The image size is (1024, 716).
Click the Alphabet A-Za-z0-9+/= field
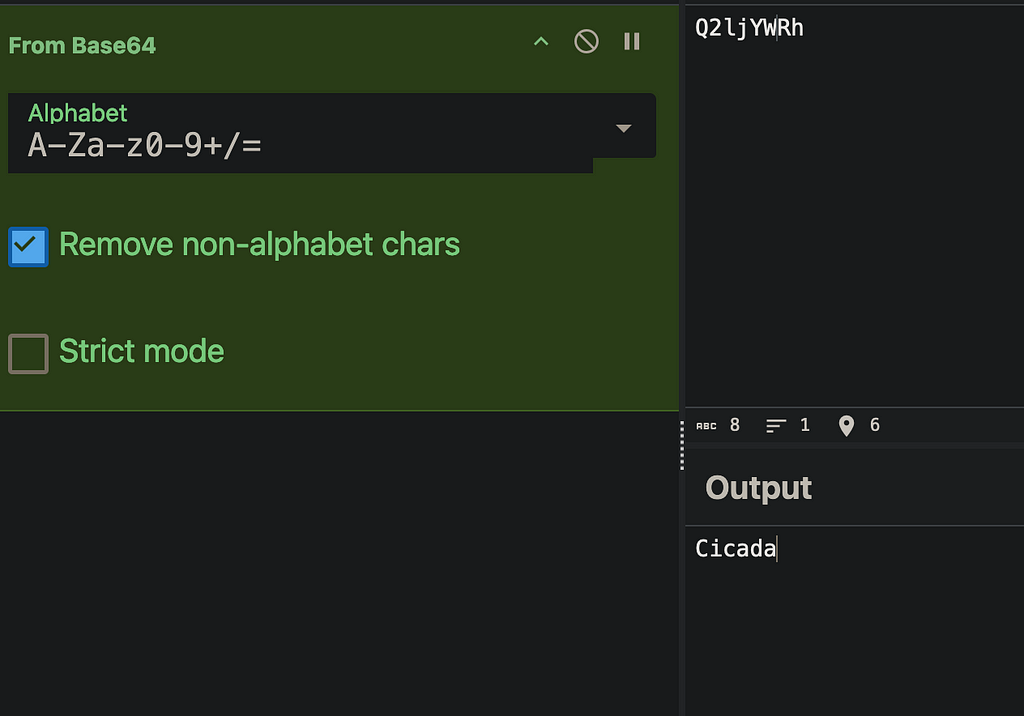tap(300, 133)
